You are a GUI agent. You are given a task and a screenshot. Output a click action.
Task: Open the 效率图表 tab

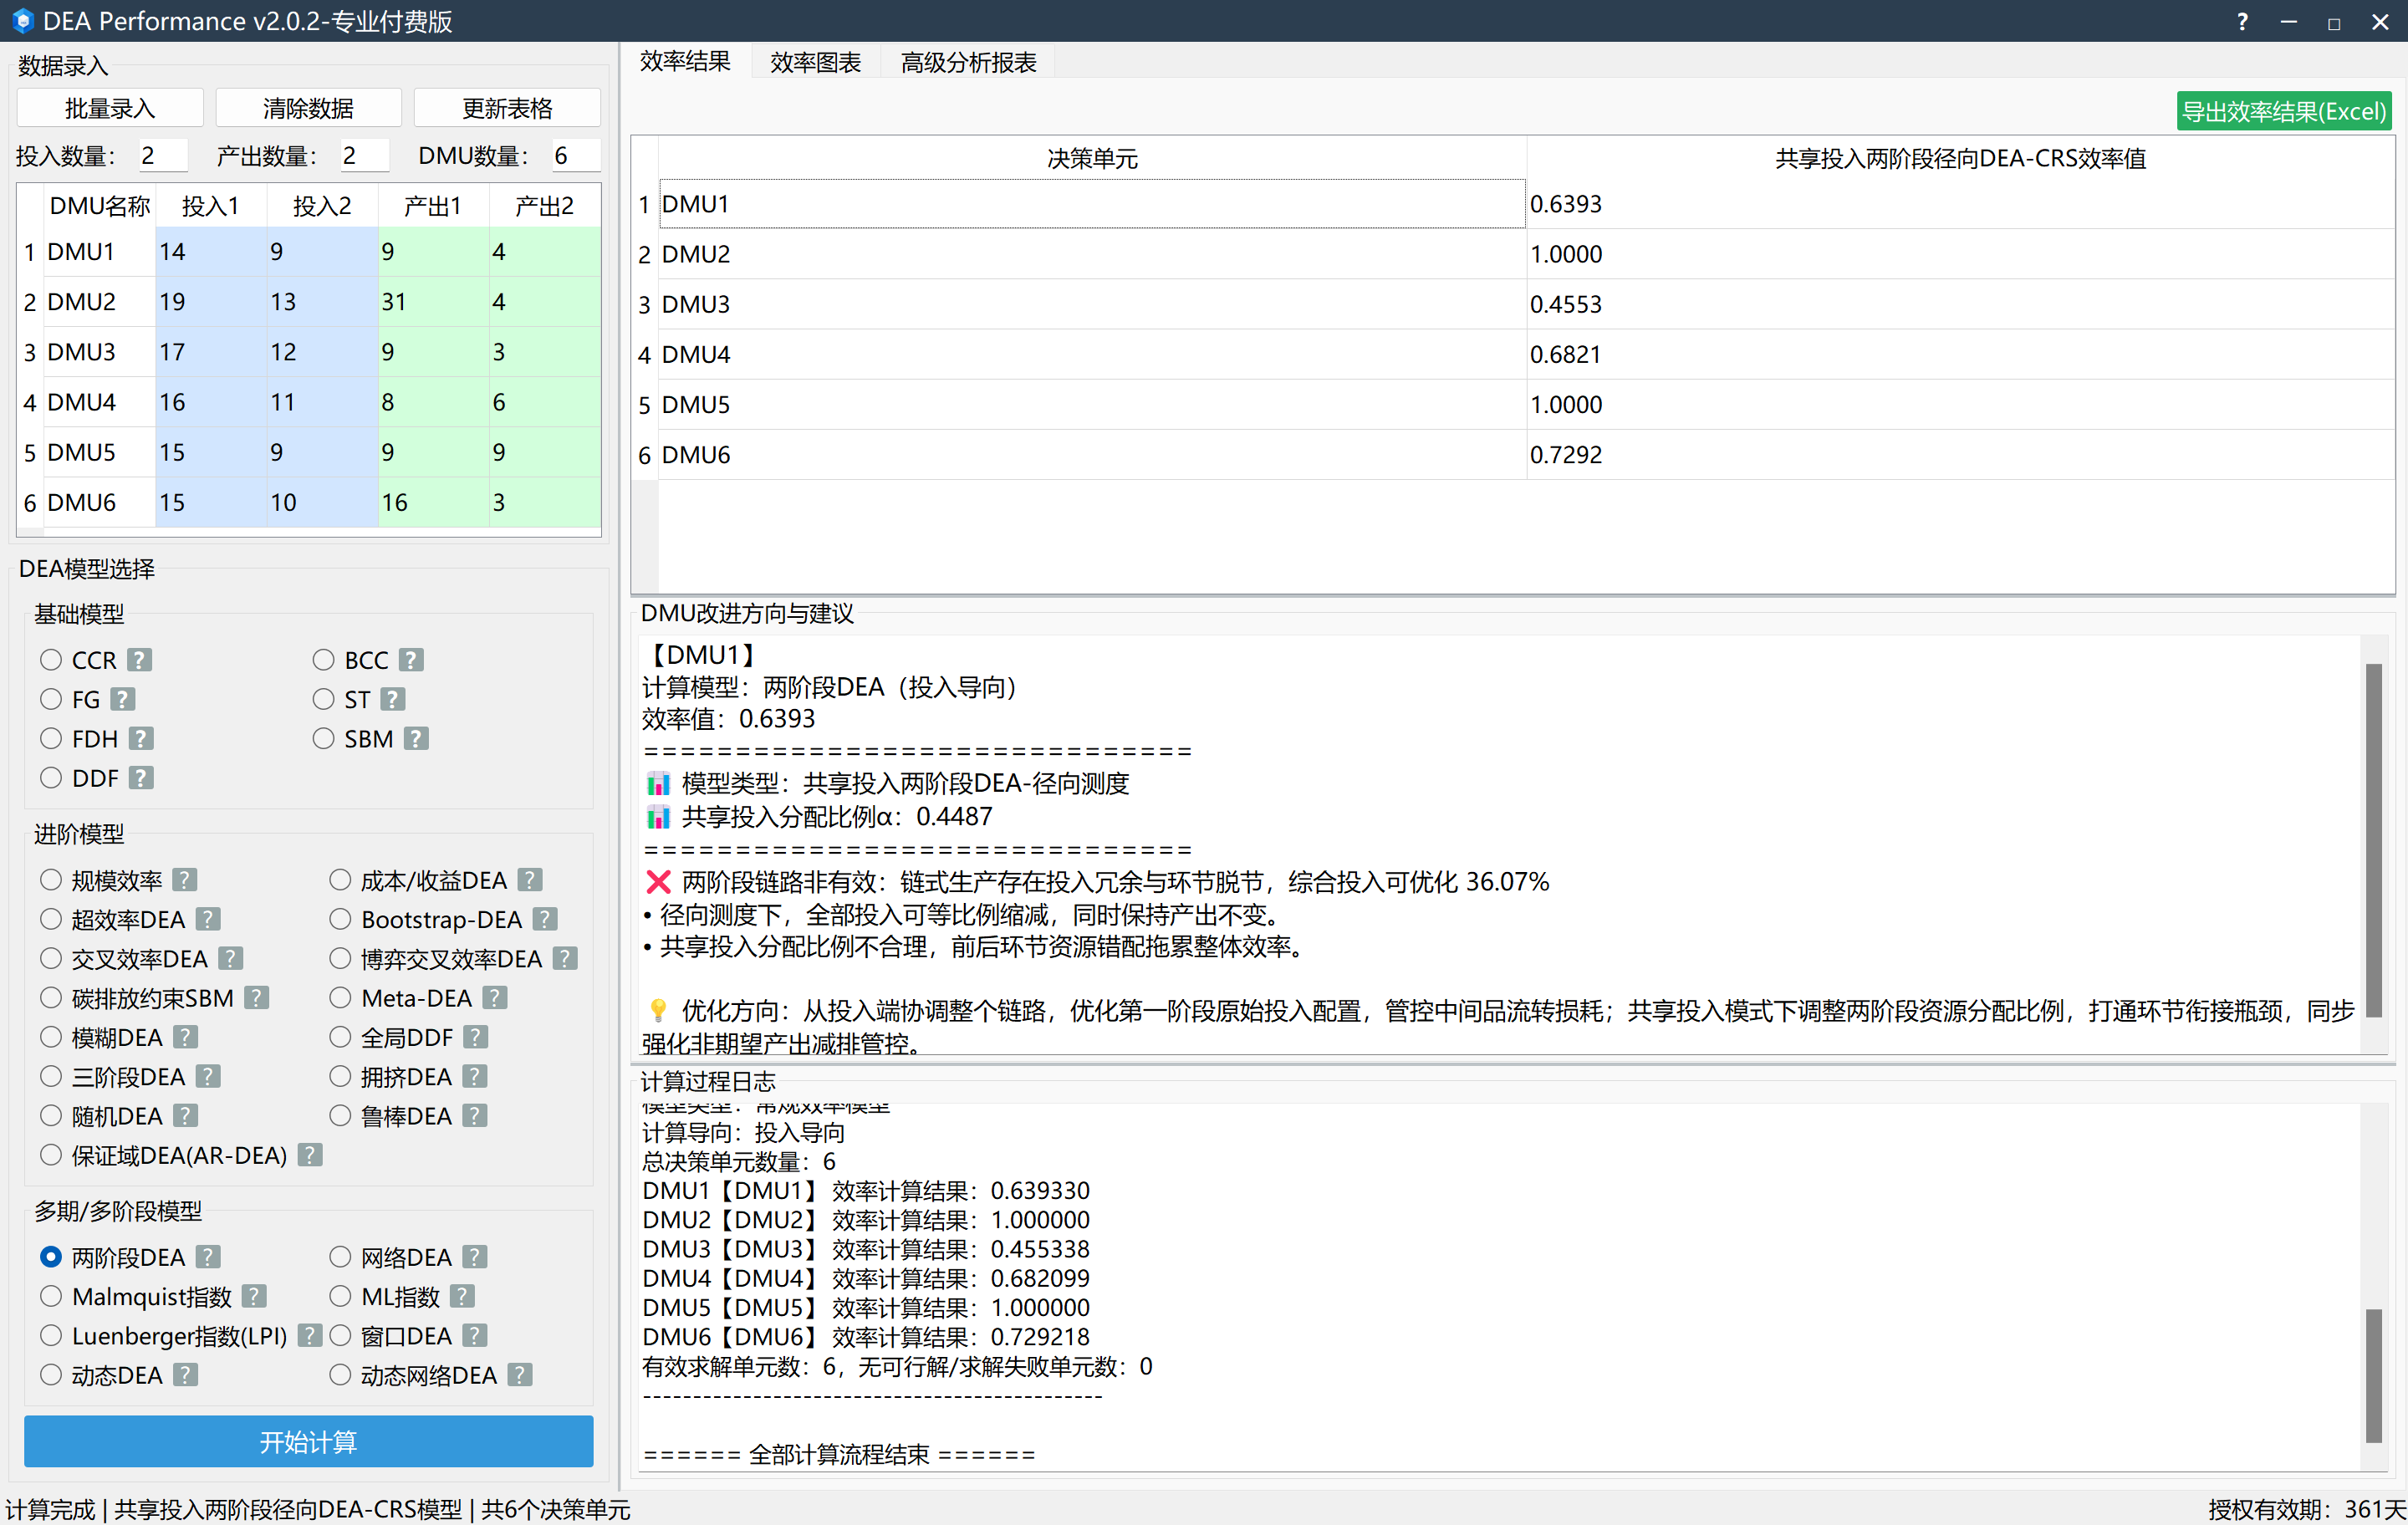point(815,62)
